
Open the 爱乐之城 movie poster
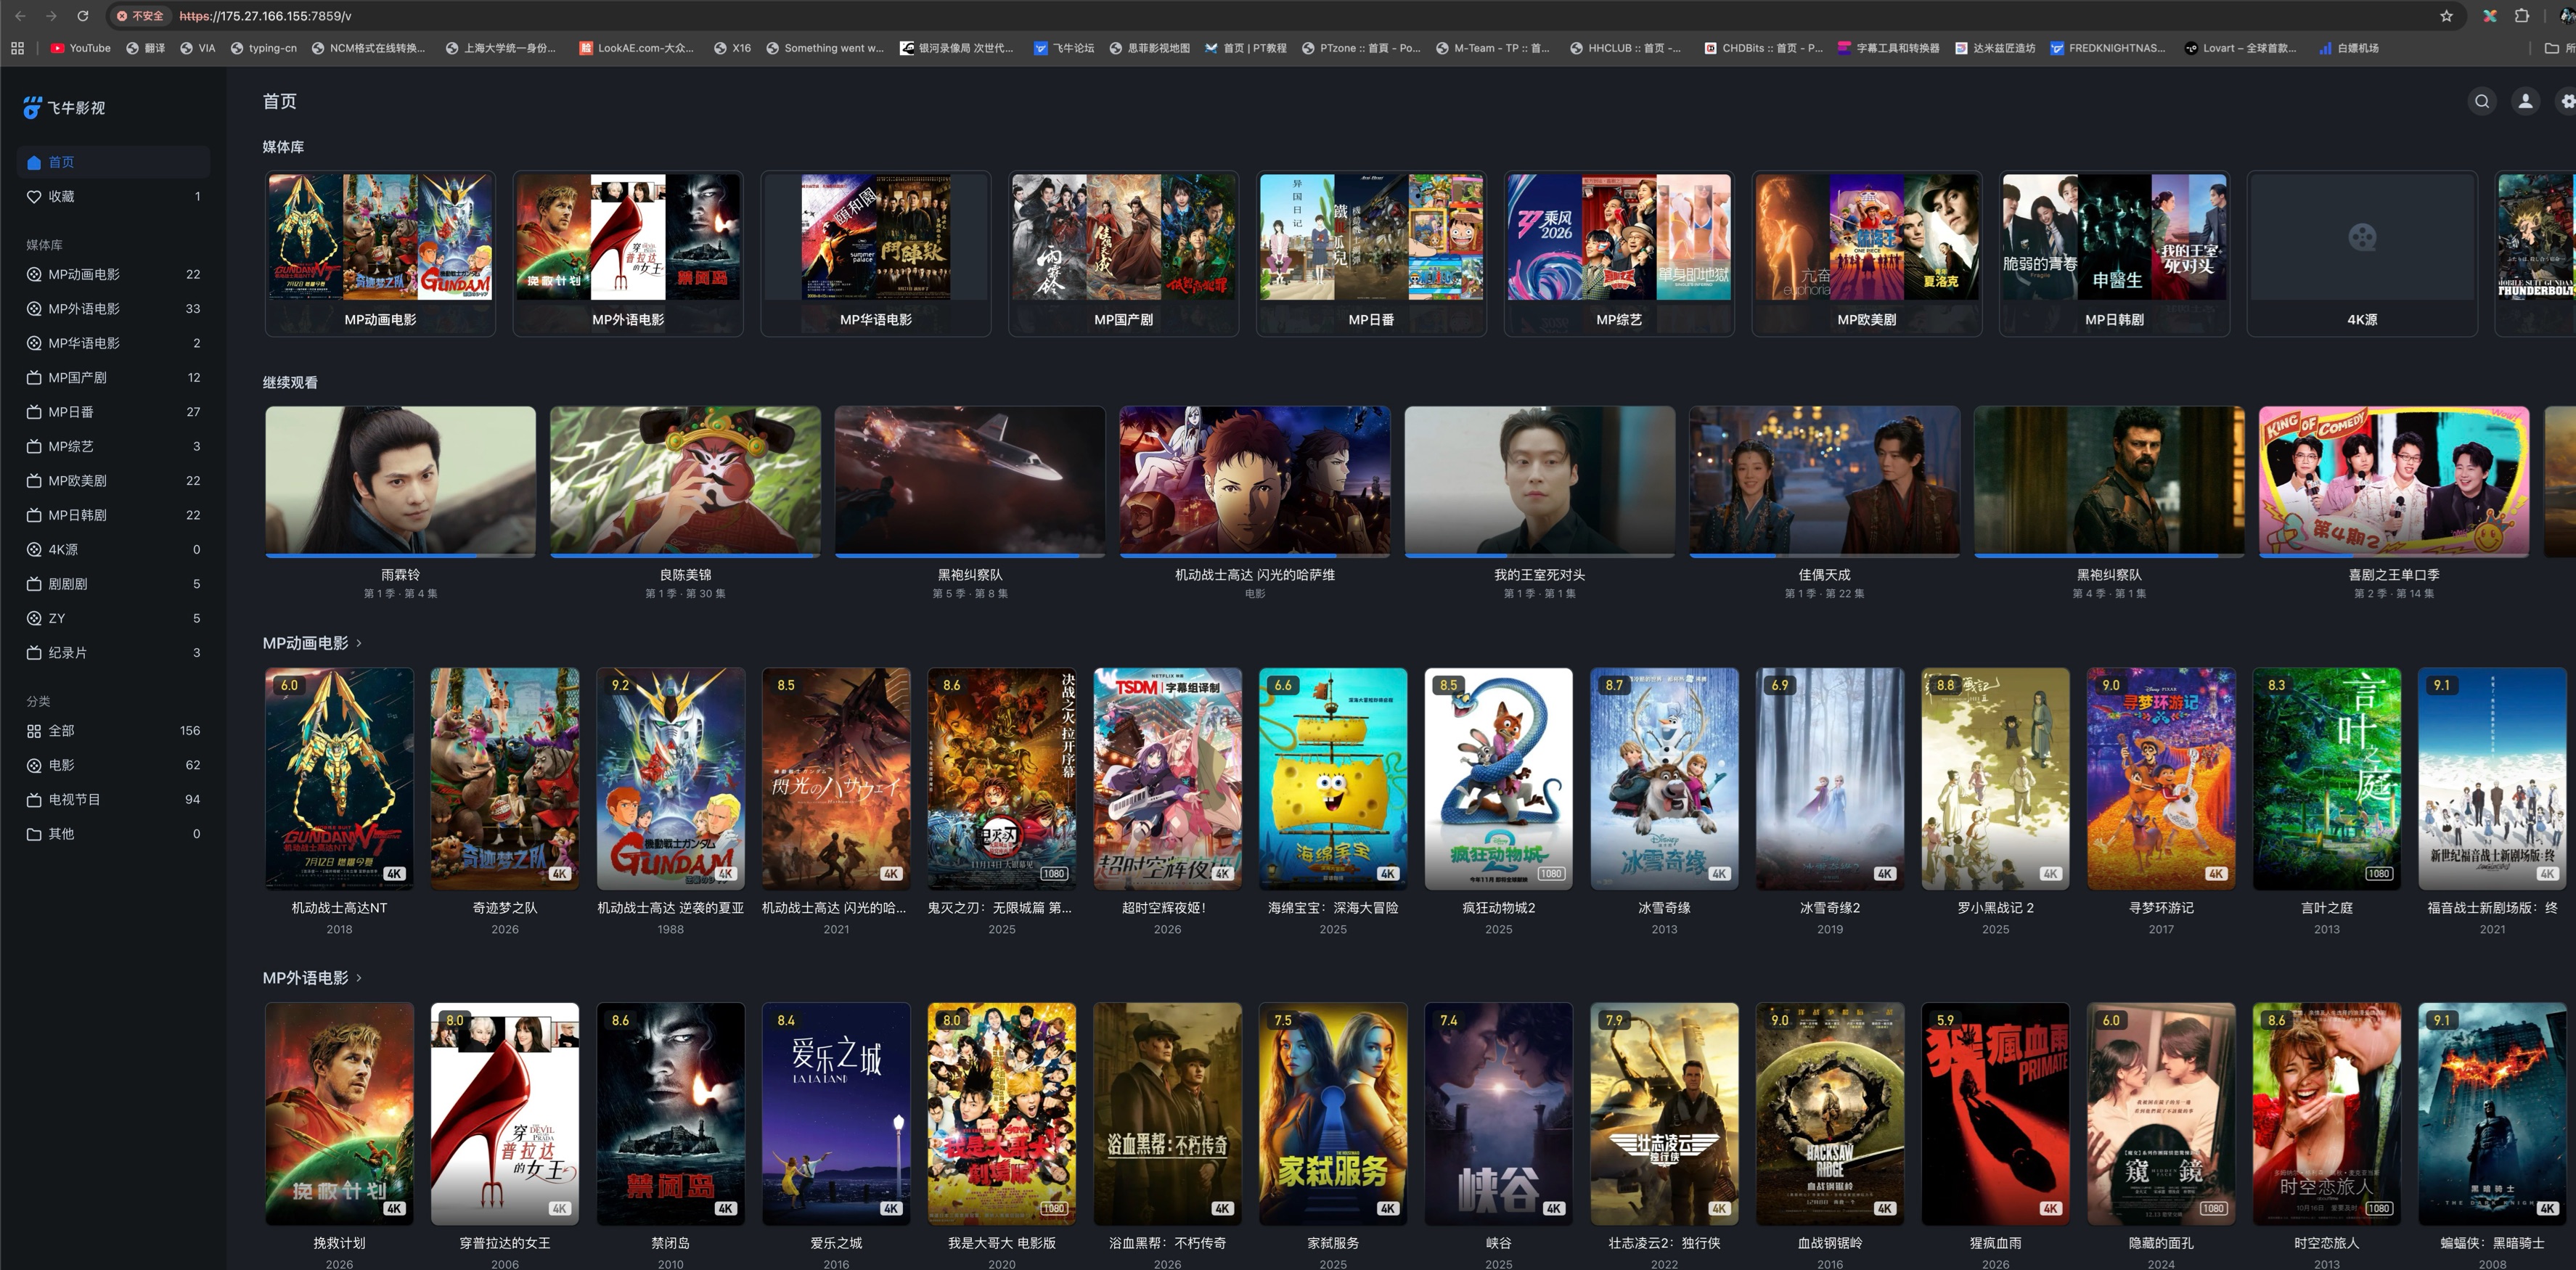tap(836, 1113)
